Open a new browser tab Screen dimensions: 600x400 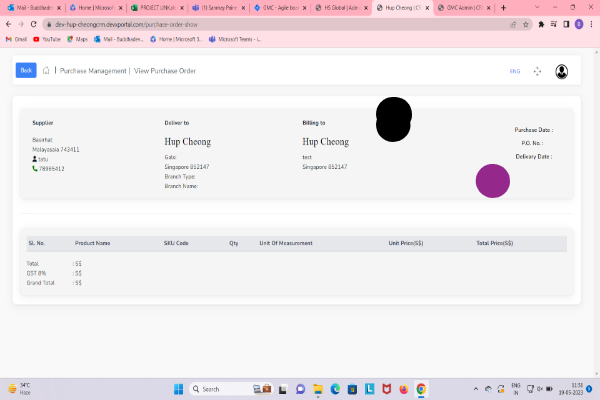click(502, 7)
